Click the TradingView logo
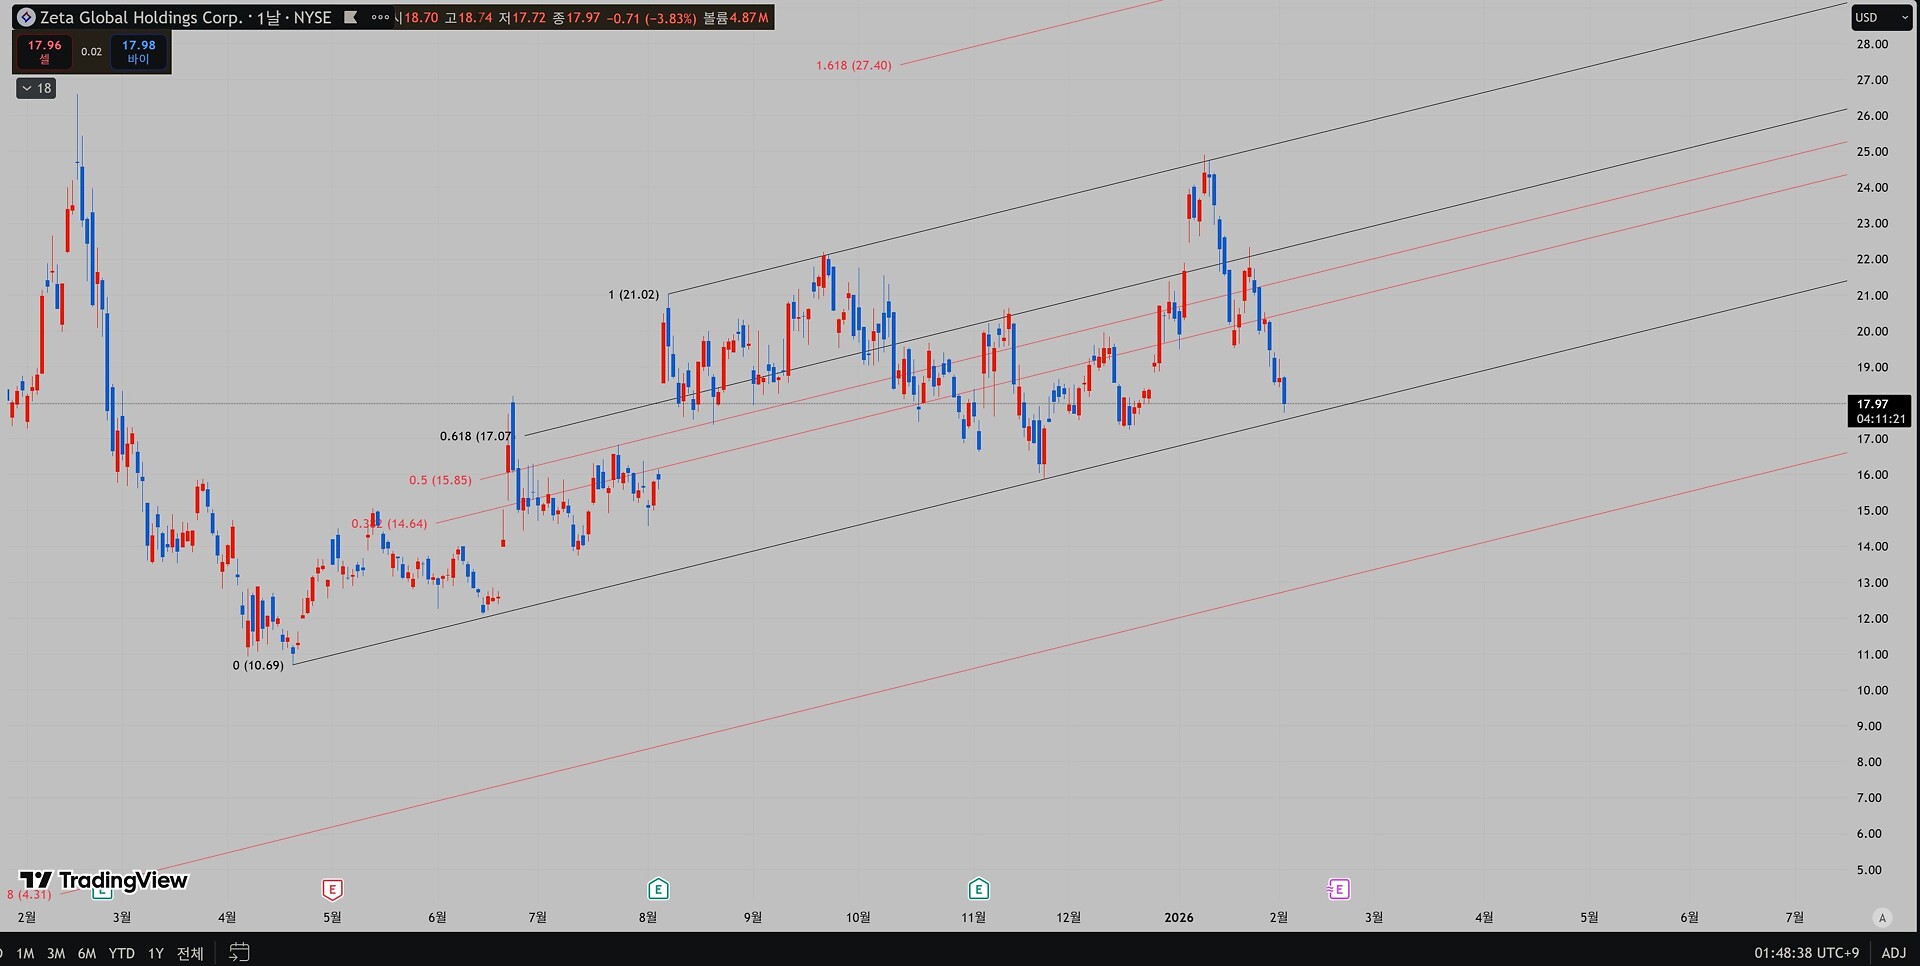 104,880
